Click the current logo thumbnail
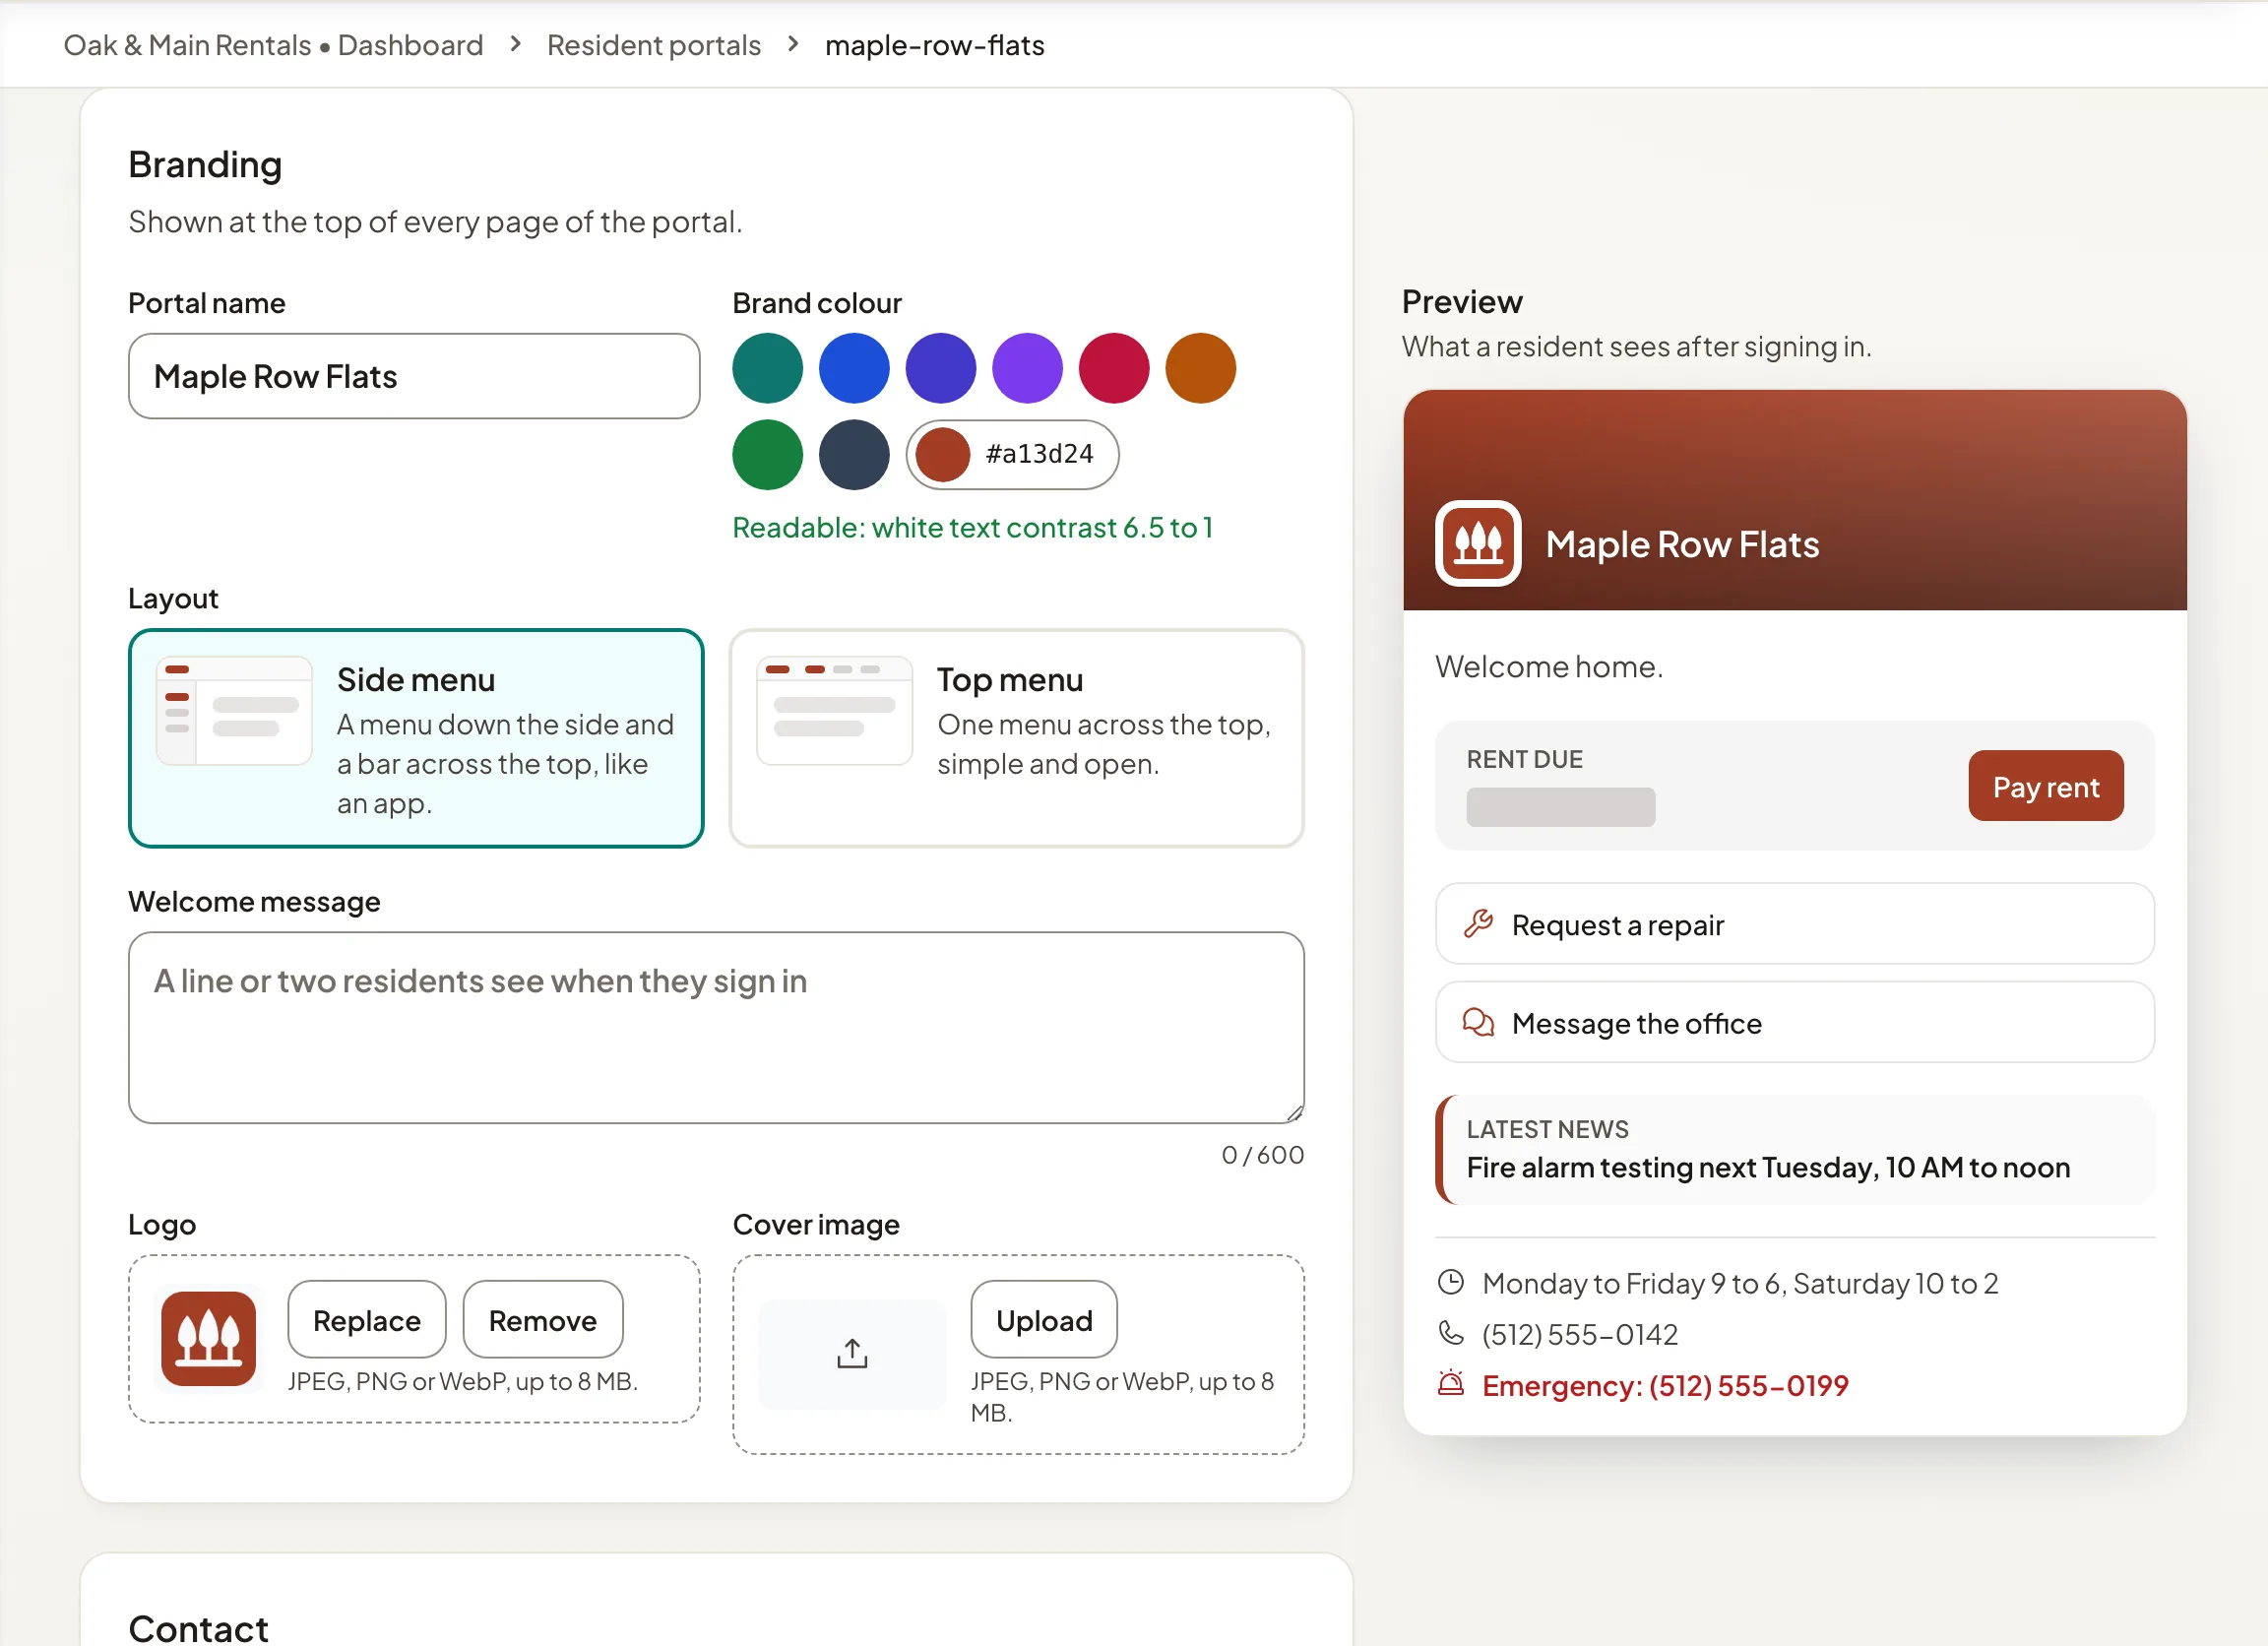2268x1646 pixels. click(x=208, y=1338)
